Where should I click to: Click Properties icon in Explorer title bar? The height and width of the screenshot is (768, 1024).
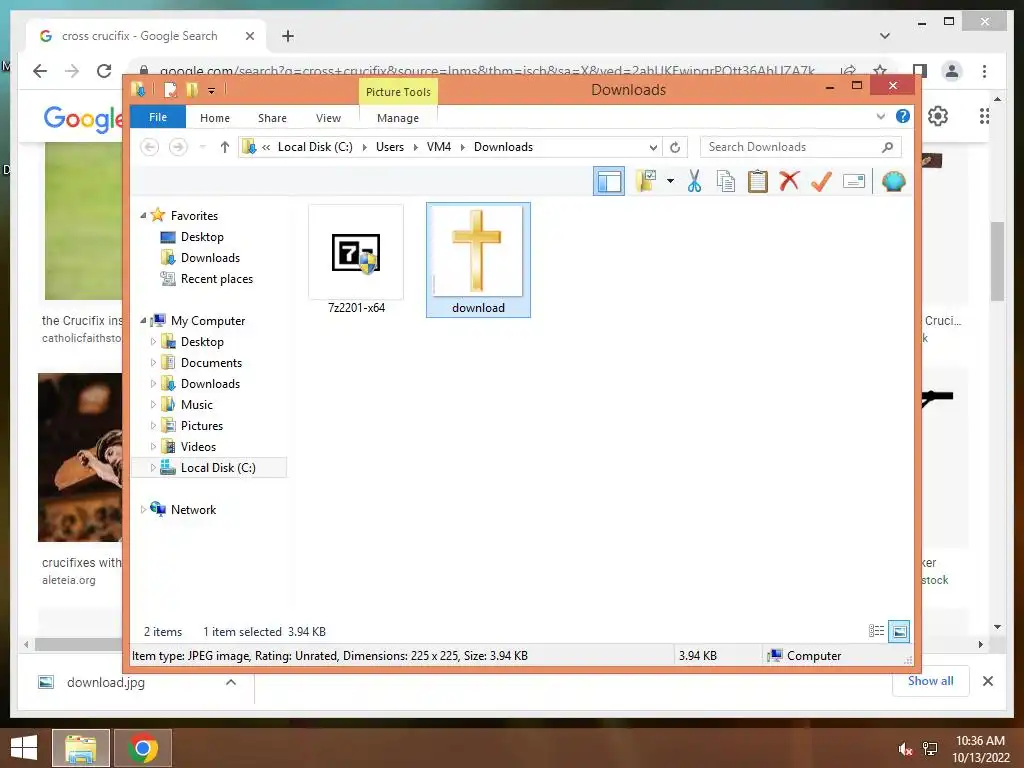coord(170,89)
